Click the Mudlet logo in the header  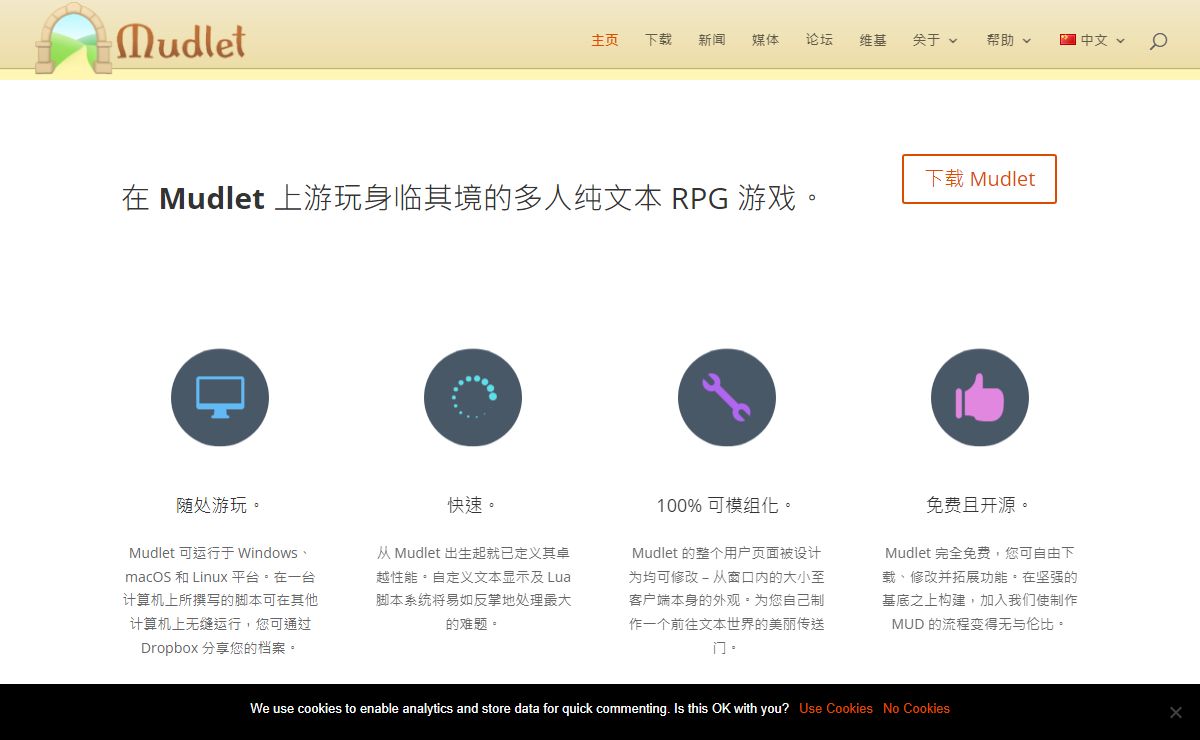tap(140, 39)
